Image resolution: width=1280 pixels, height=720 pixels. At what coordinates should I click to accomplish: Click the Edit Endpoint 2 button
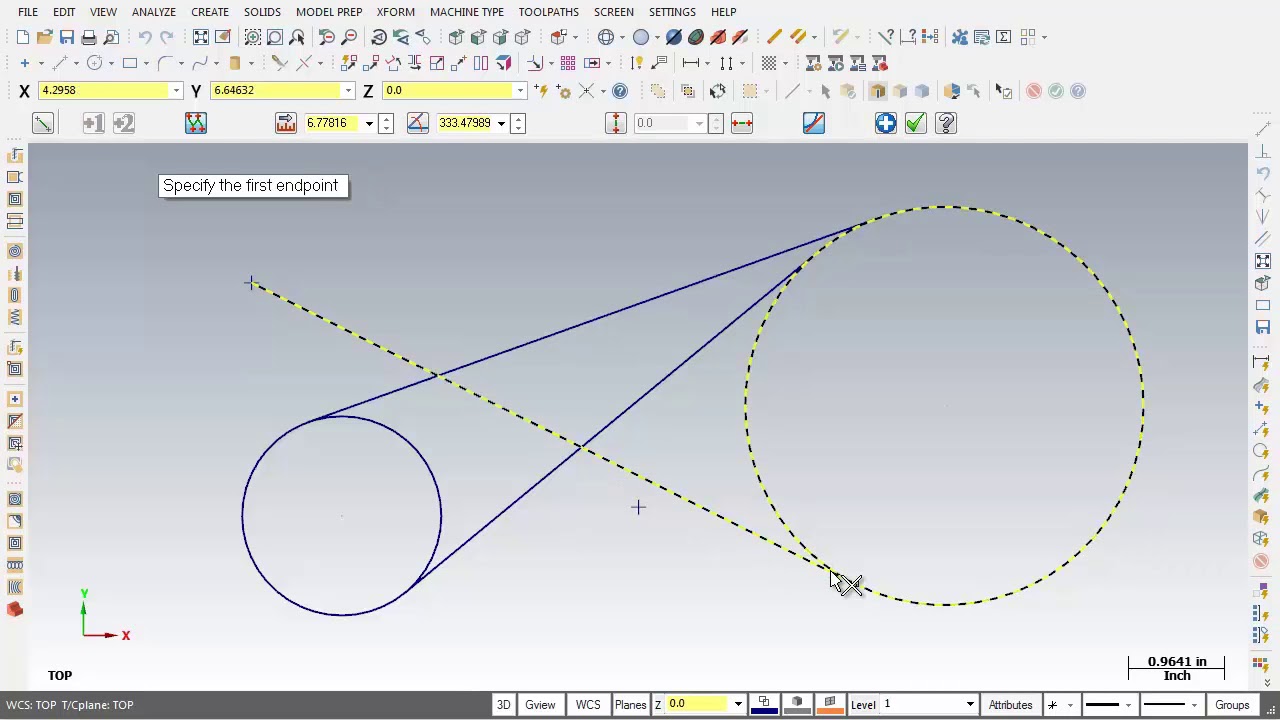pos(123,123)
